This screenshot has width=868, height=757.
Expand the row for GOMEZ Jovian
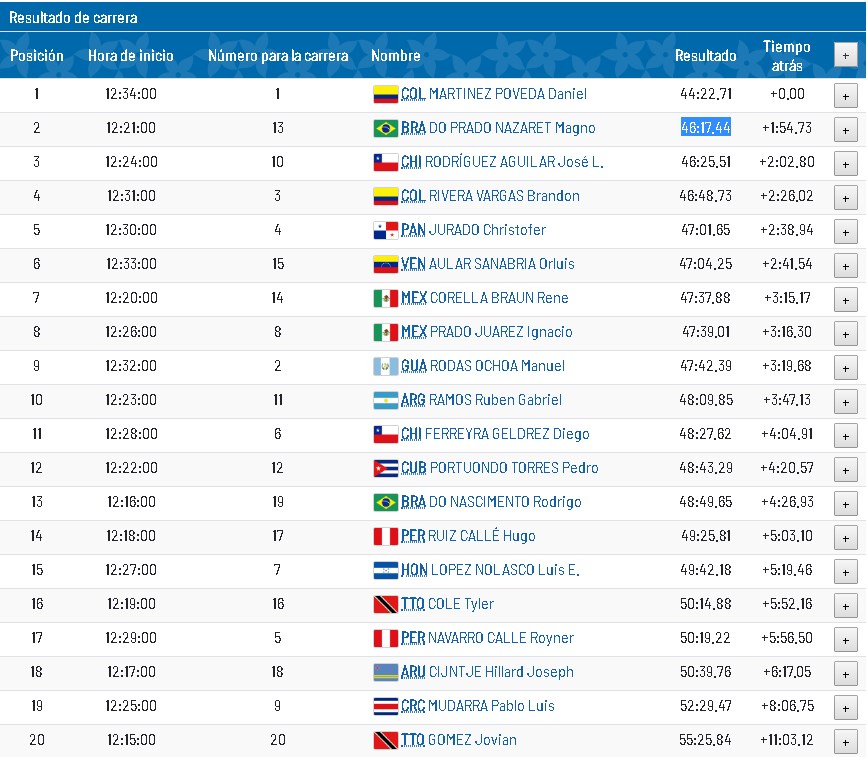pyautogui.click(x=845, y=741)
